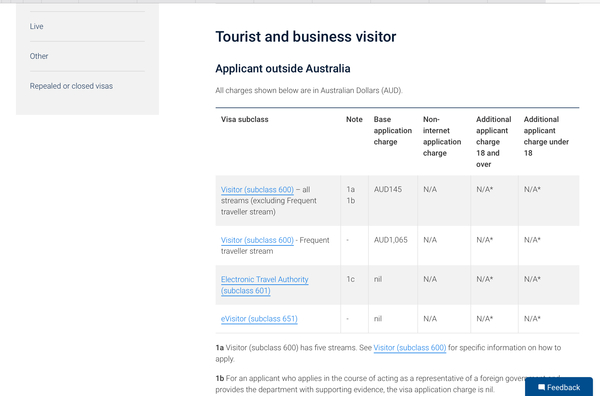This screenshot has width=600, height=396.
Task: Click the Non-internet application charge header
Action: pyautogui.click(x=442, y=136)
